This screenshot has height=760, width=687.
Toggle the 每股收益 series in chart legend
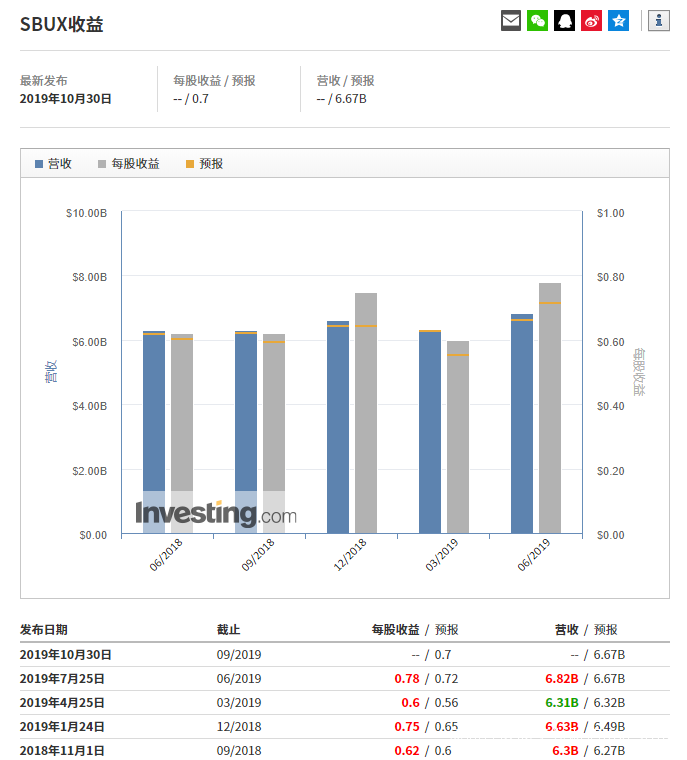click(129, 164)
